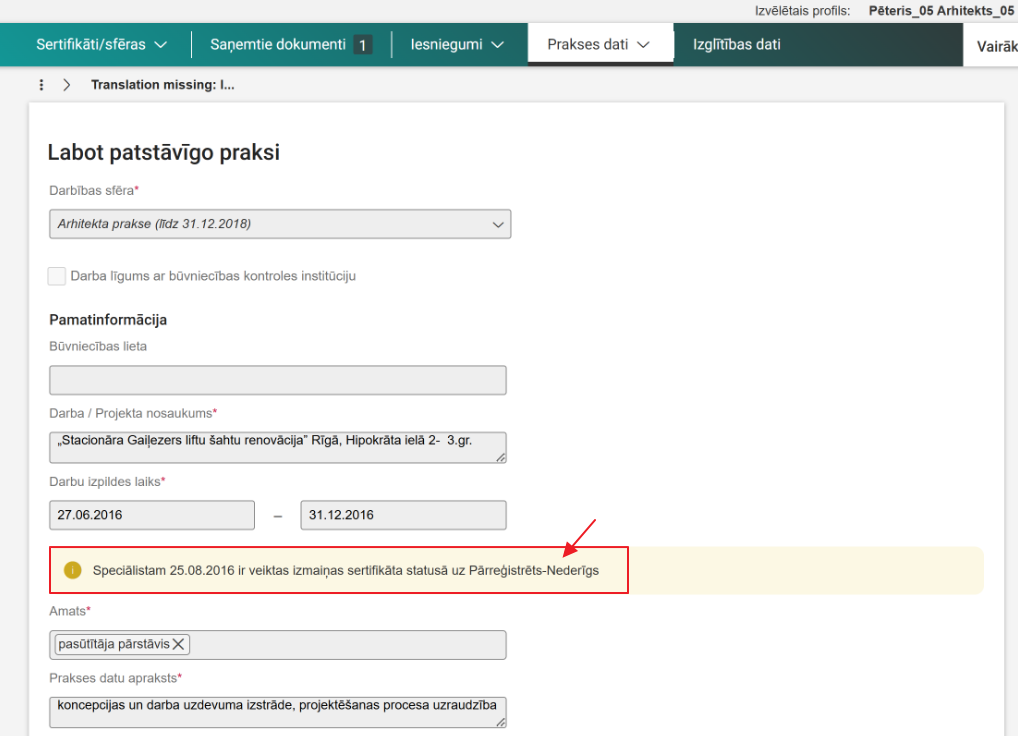
Task: Enable Darba līgums ar būvniecības kontroles institūciju
Action: point(56,276)
